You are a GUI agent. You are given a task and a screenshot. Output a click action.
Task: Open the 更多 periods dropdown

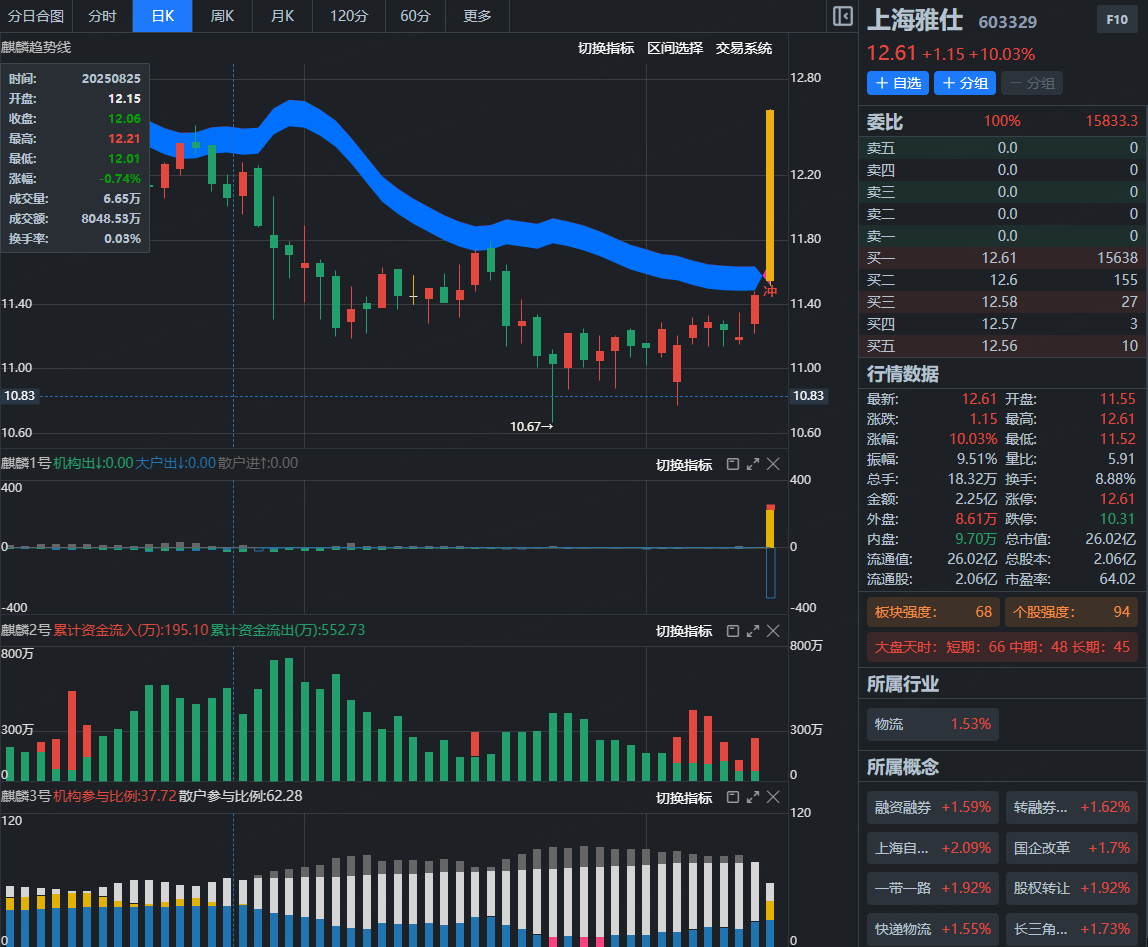coord(477,16)
